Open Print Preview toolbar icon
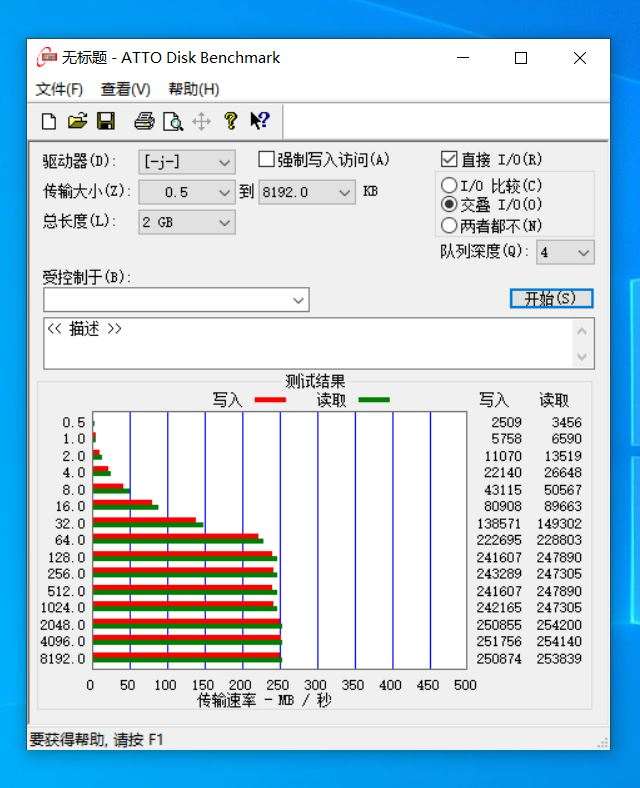This screenshot has width=640, height=788. point(173,122)
